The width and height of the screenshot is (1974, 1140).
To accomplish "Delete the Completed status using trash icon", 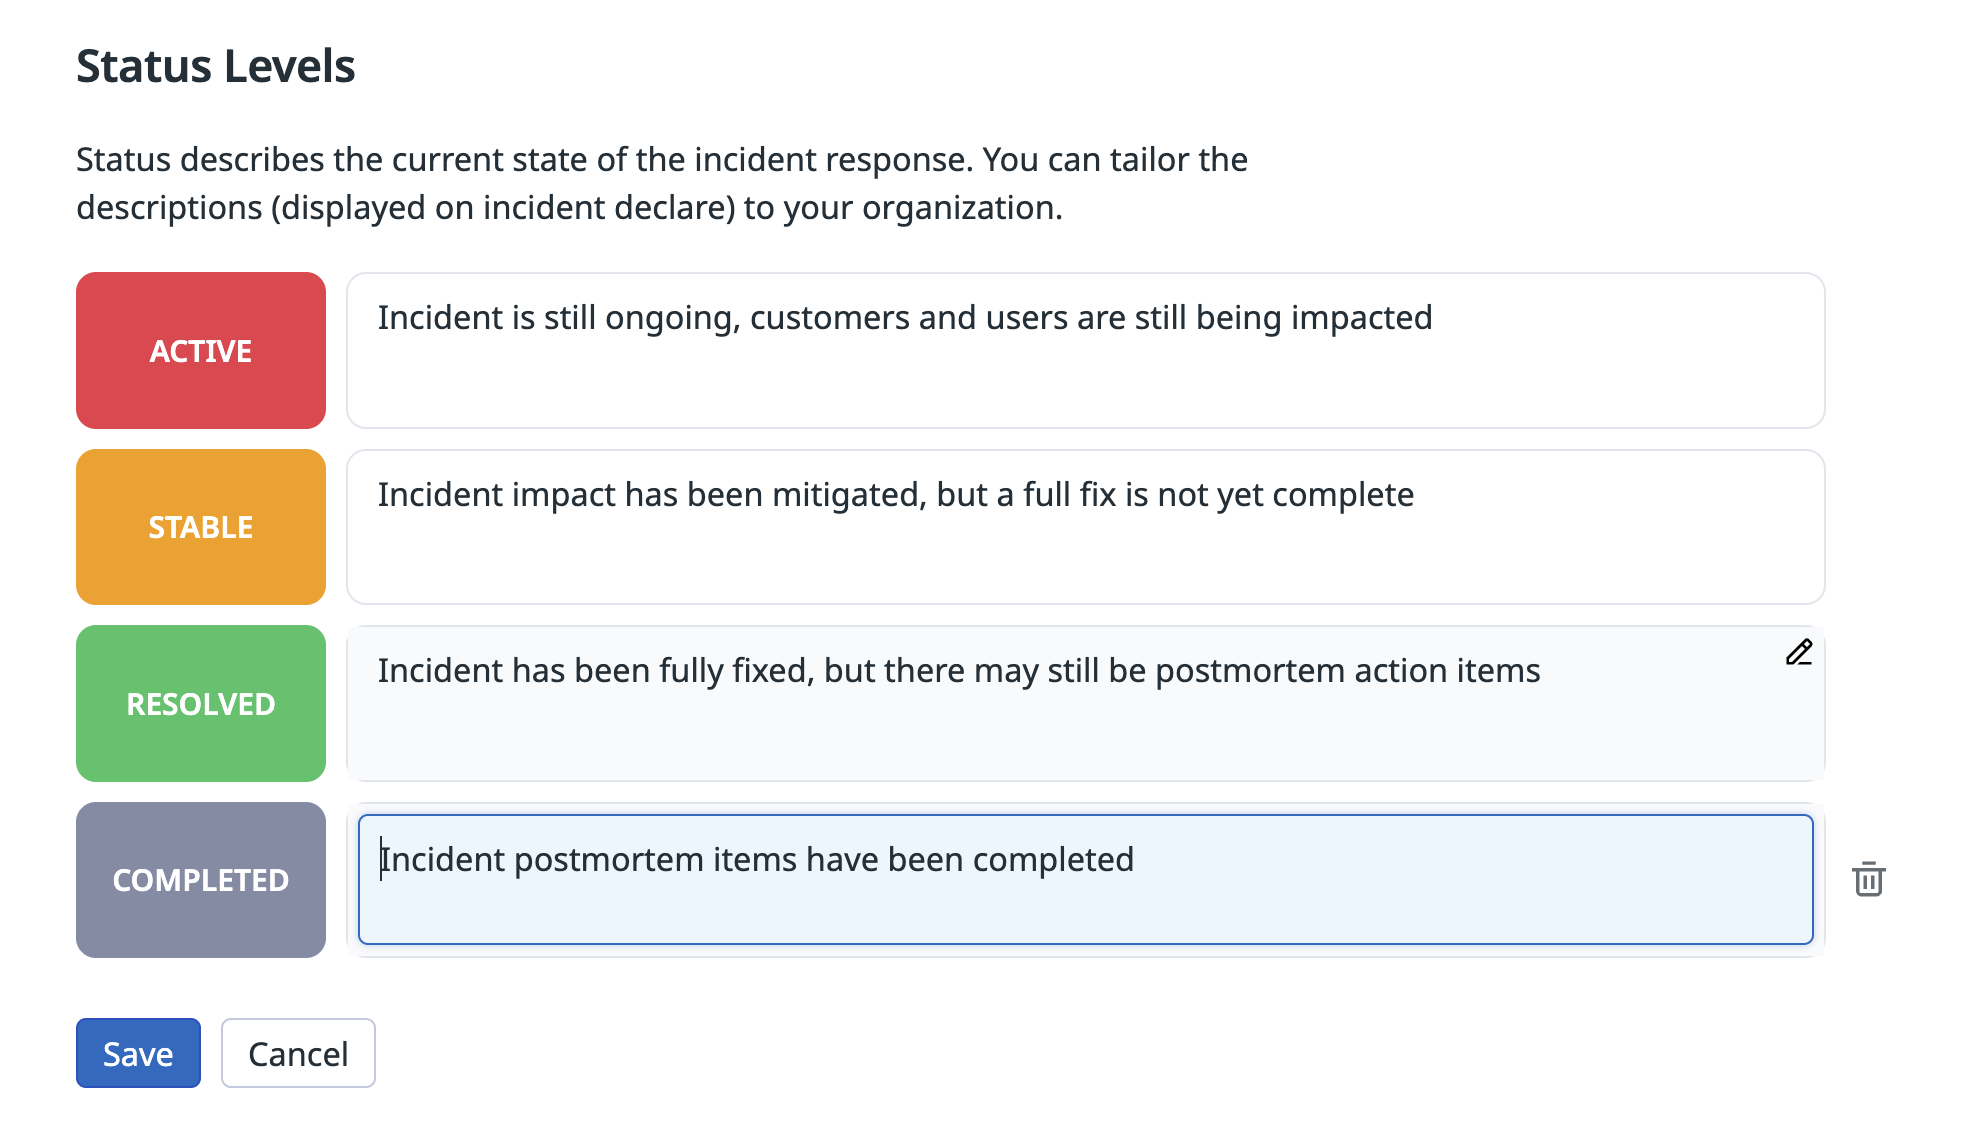I will pos(1868,880).
